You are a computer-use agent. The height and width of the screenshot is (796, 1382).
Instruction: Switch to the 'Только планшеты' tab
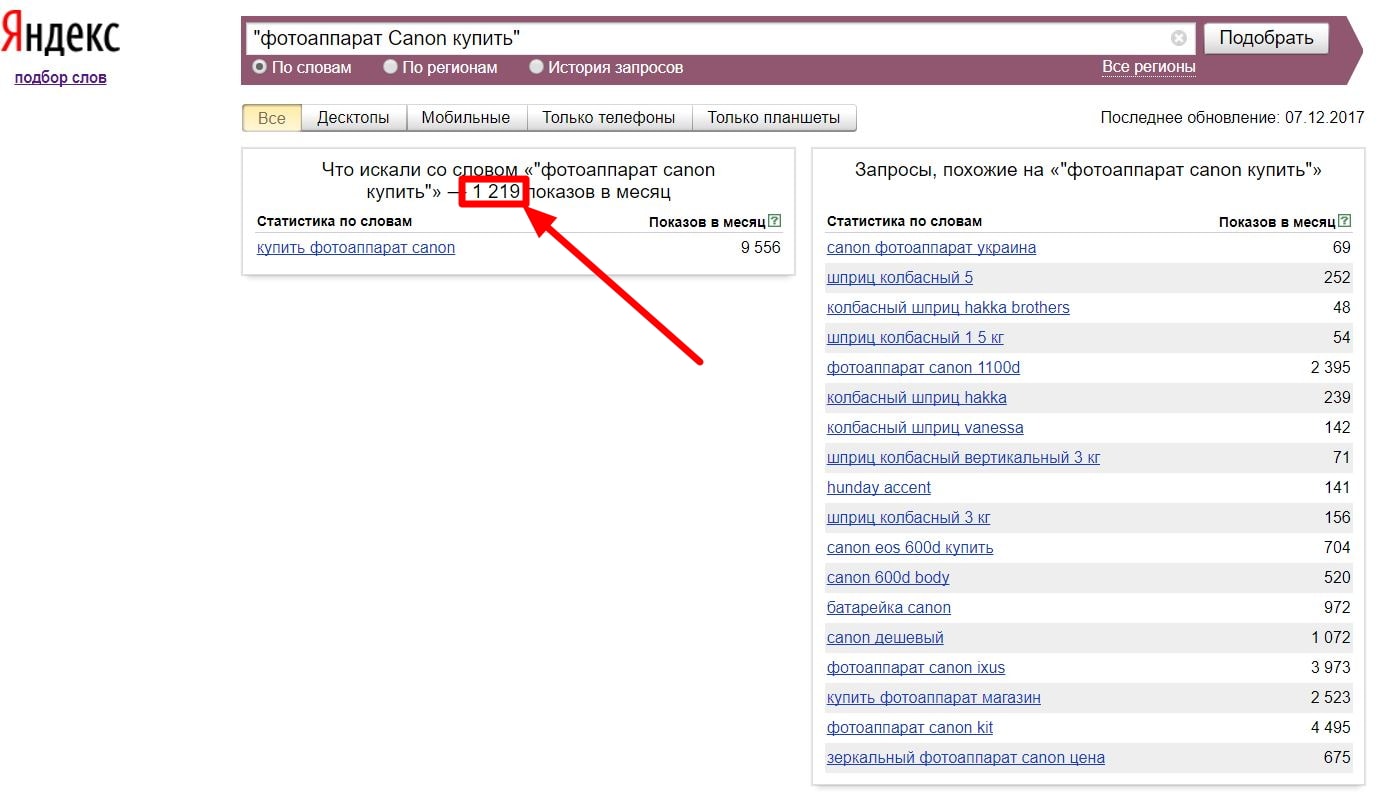pyautogui.click(x=774, y=118)
